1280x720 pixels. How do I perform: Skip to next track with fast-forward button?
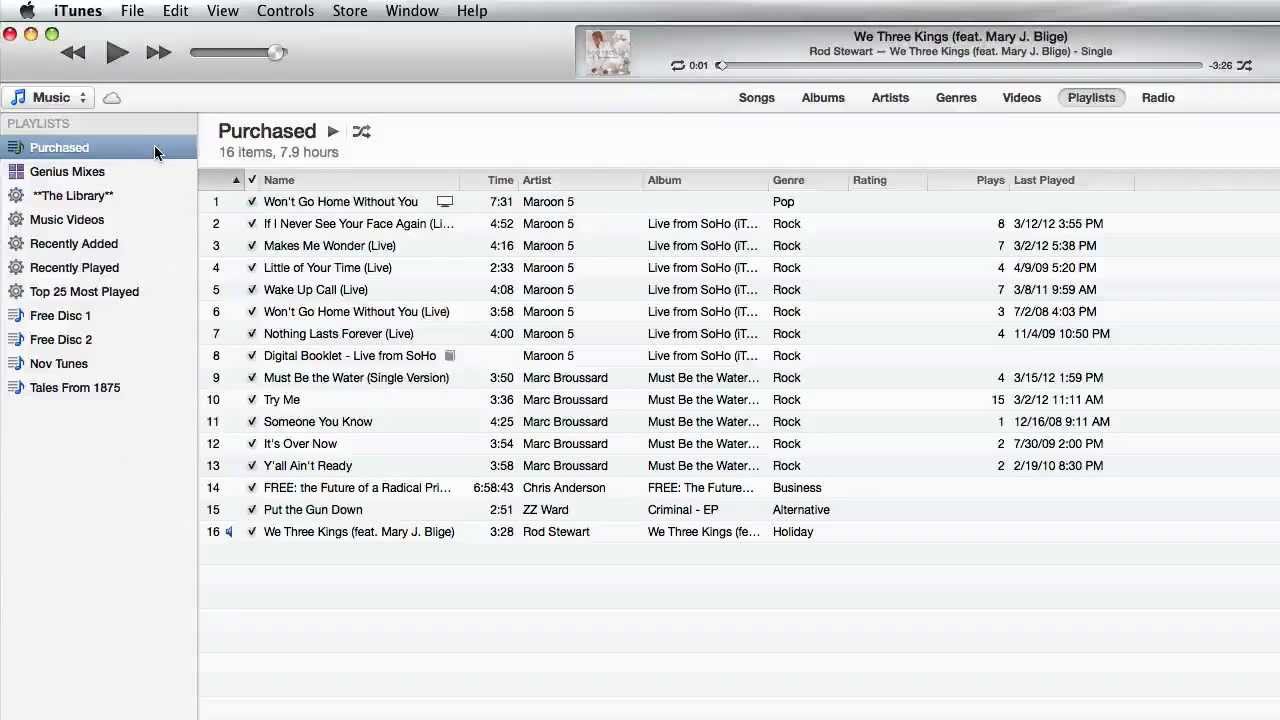coord(159,53)
